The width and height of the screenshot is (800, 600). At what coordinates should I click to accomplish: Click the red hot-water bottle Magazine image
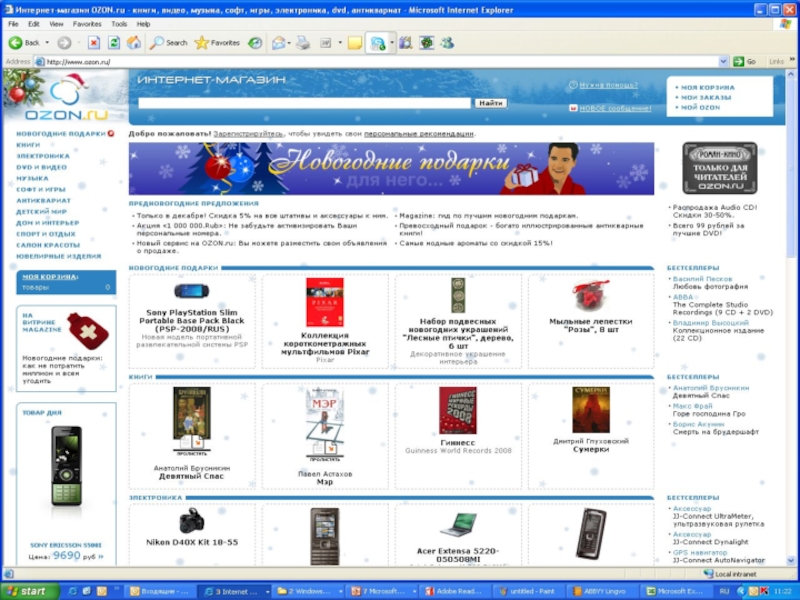(x=88, y=331)
